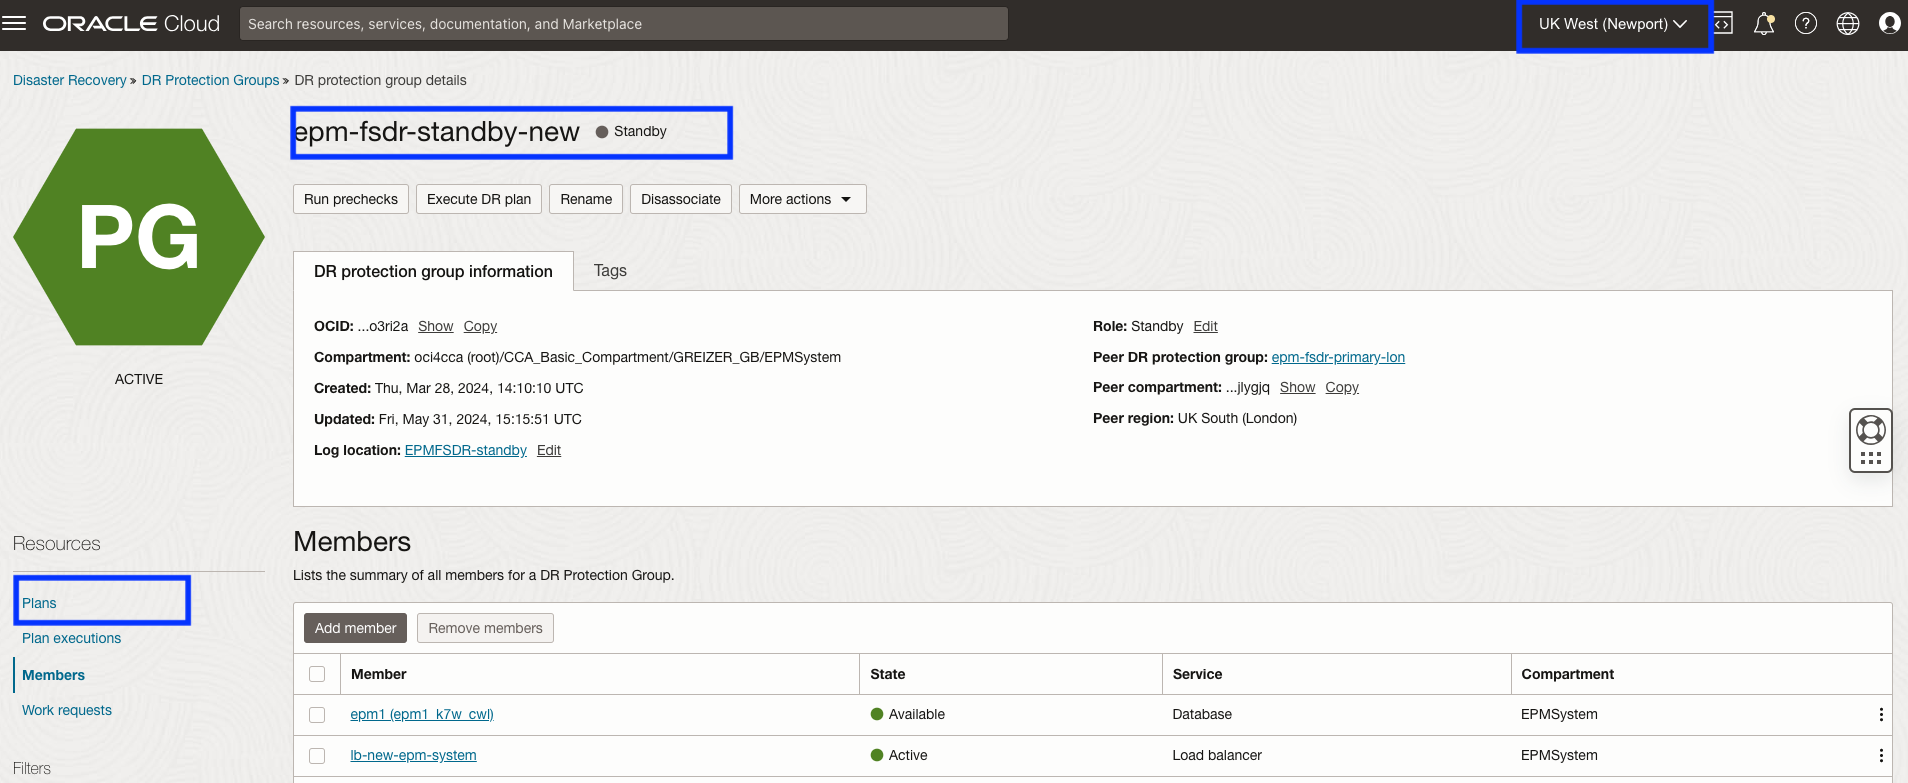Click the State column header
The image size is (1908, 783).
[x=887, y=674]
